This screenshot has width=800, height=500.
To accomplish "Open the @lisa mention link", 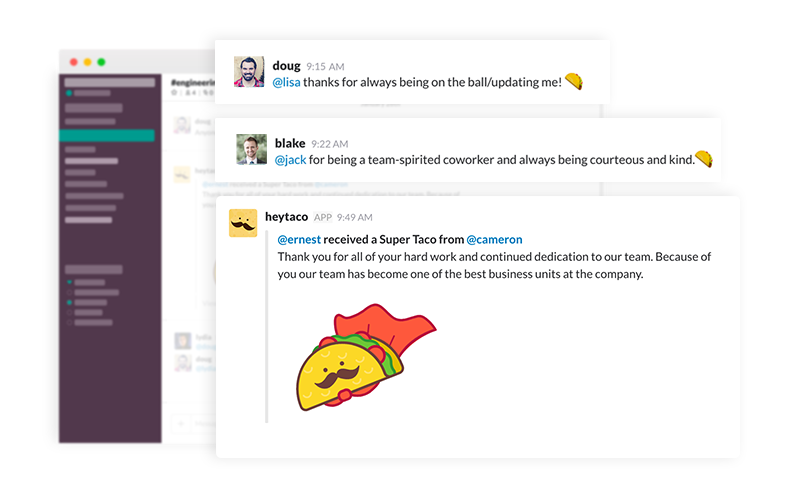I will coord(286,82).
